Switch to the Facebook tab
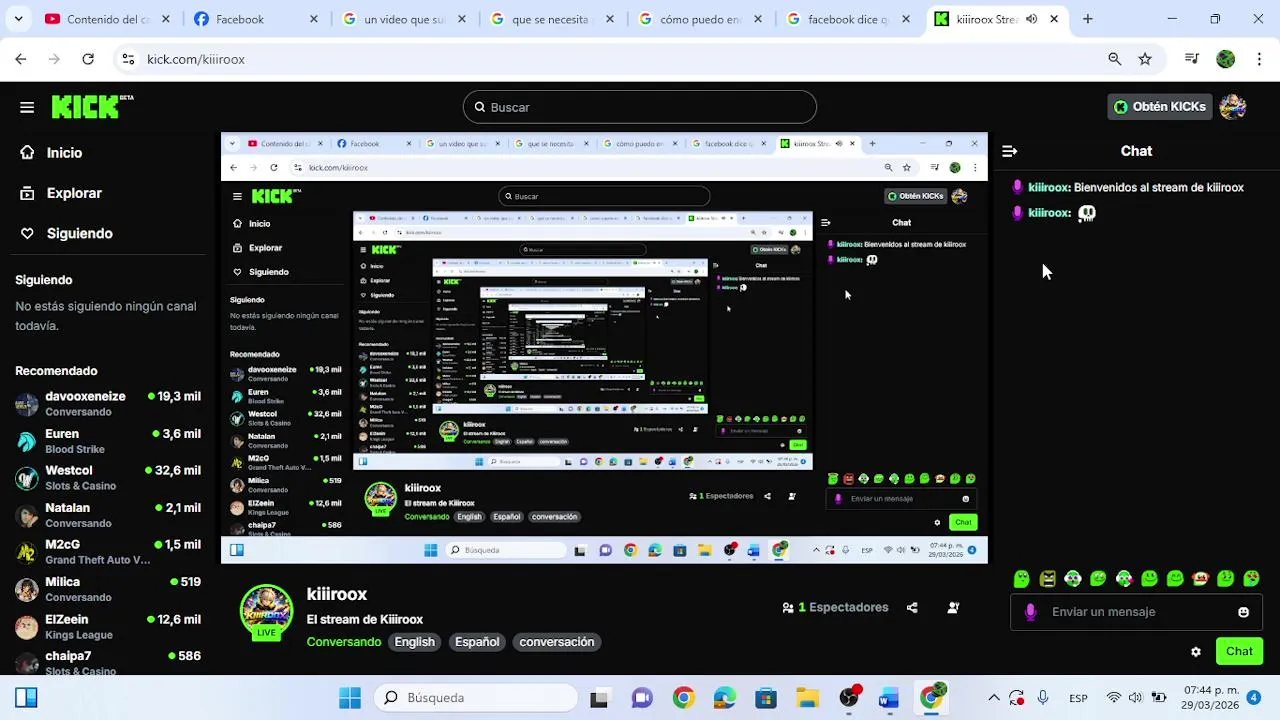This screenshot has width=1280, height=720. point(256,19)
